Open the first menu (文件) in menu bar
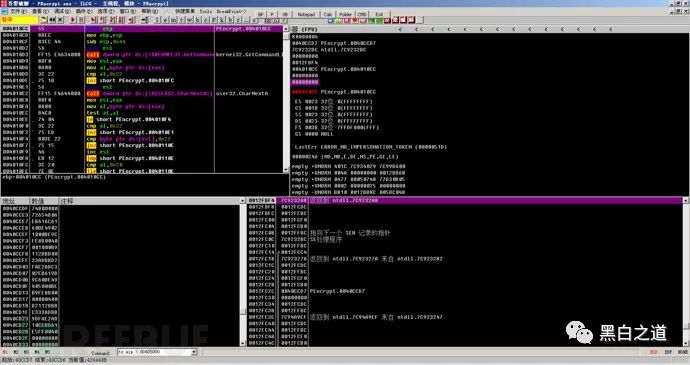 [x=18, y=11]
